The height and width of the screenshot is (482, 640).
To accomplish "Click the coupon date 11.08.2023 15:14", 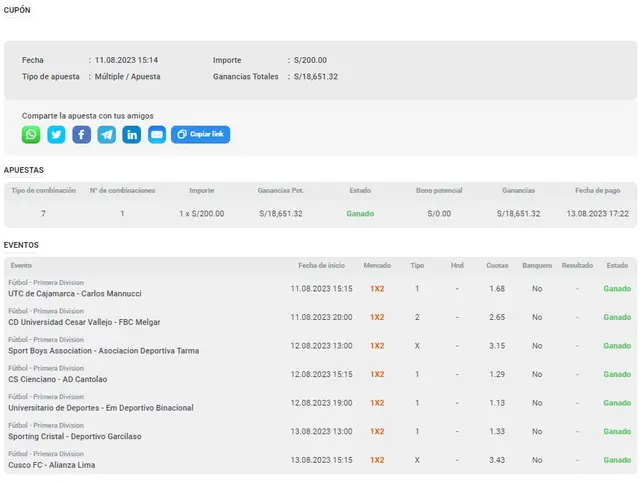I will click(127, 60).
